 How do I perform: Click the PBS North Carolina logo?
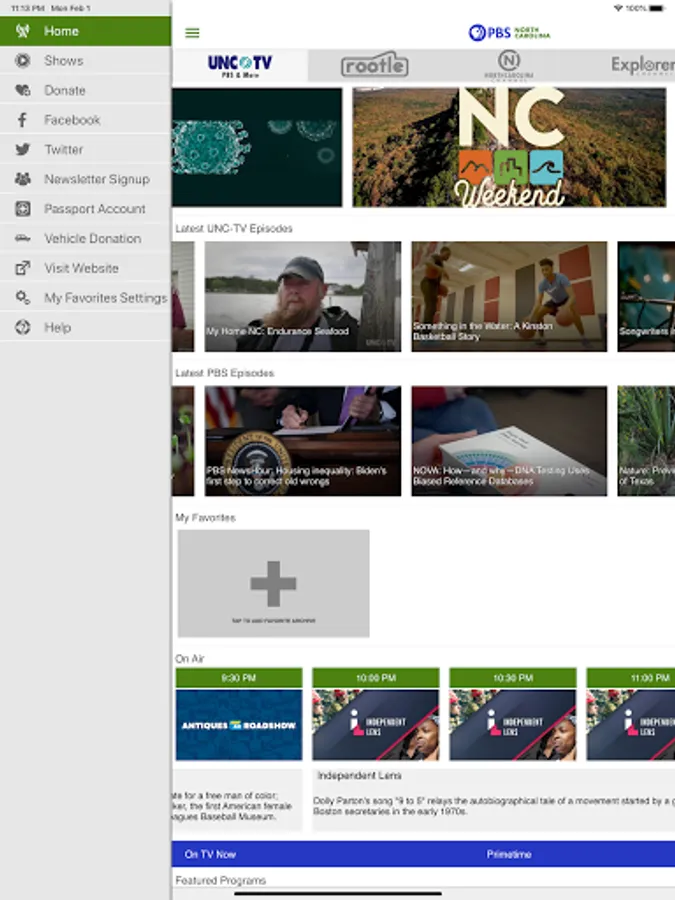(x=509, y=33)
